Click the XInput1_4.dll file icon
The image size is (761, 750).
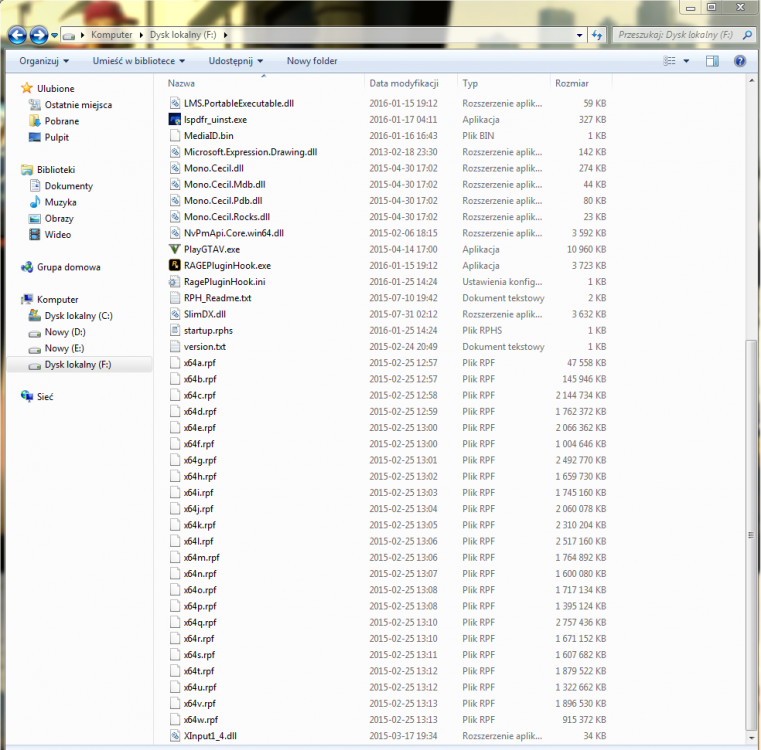pyautogui.click(x=175, y=736)
